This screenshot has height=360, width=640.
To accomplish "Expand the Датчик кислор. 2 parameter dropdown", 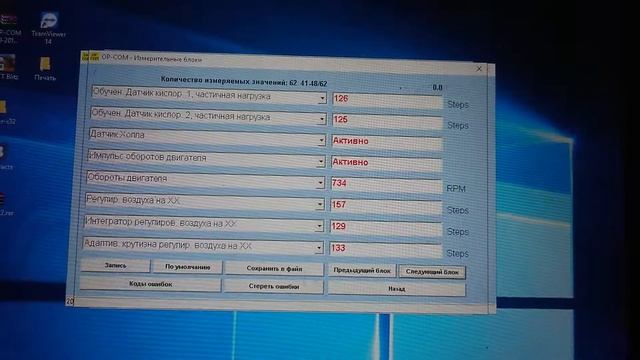I will [x=322, y=119].
